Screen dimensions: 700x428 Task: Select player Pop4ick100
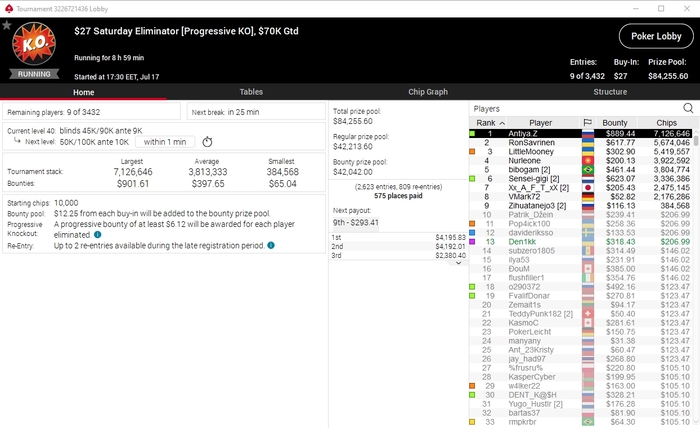(x=580, y=224)
